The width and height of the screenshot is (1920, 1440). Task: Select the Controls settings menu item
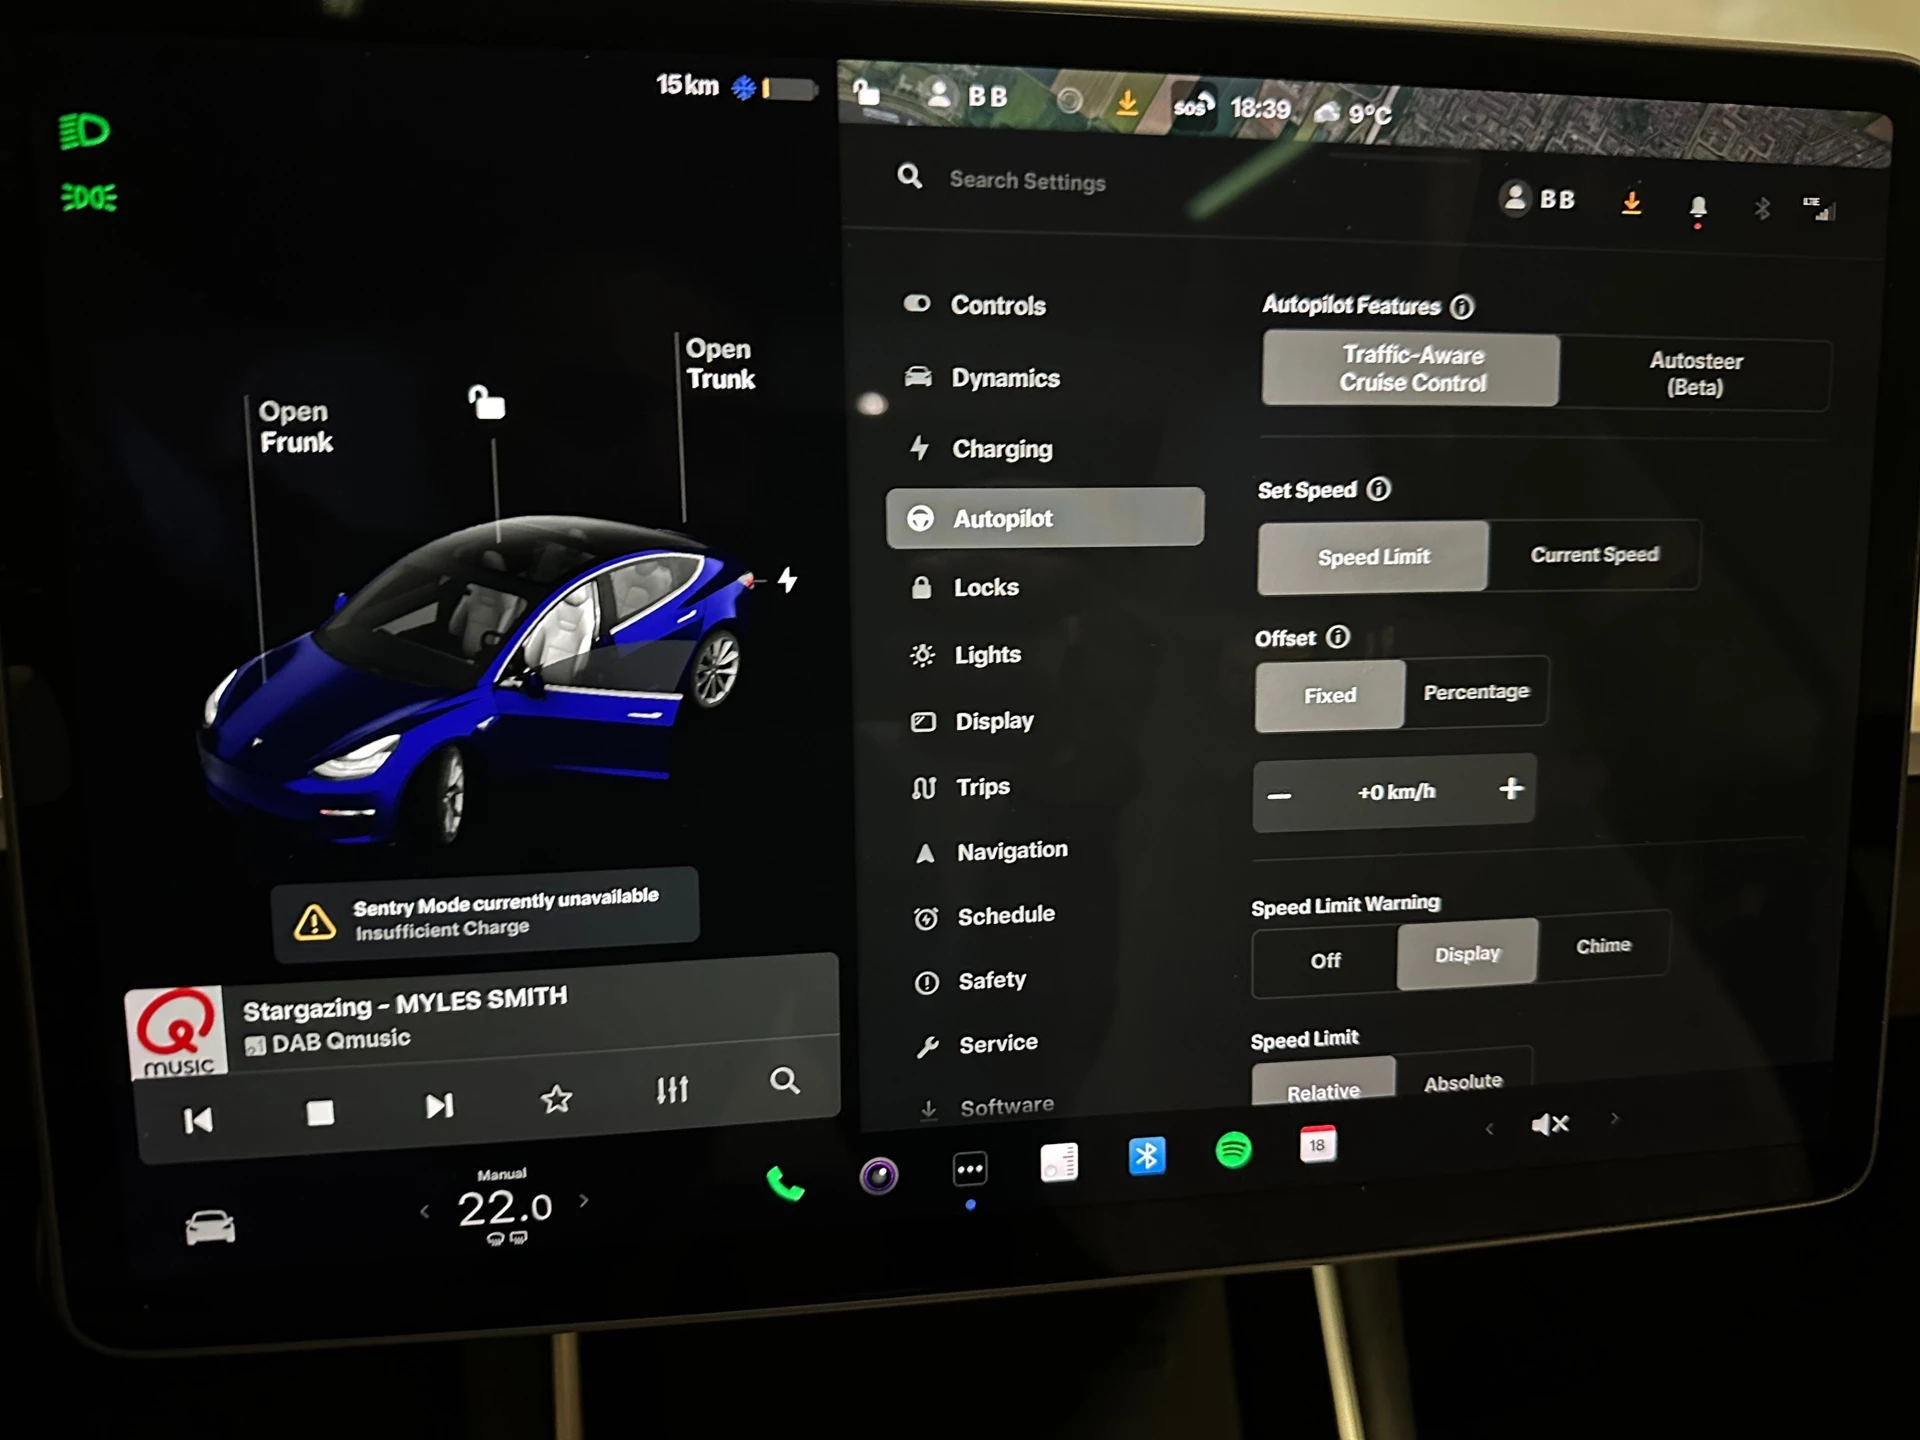pos(998,306)
